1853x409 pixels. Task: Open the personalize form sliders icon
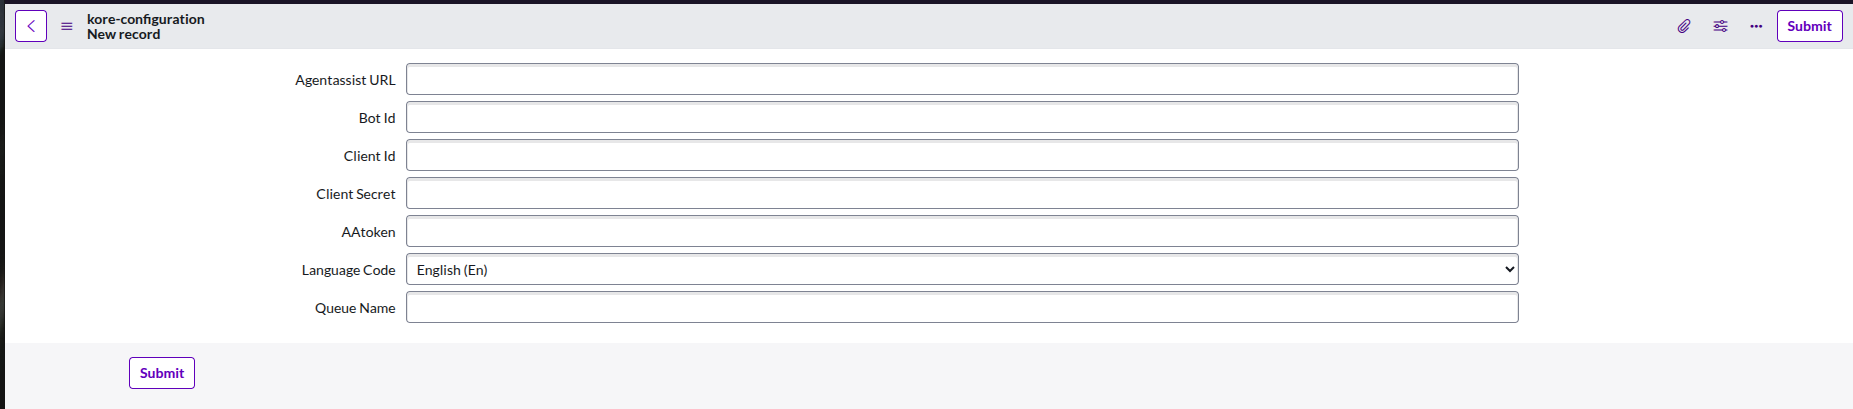click(1720, 26)
